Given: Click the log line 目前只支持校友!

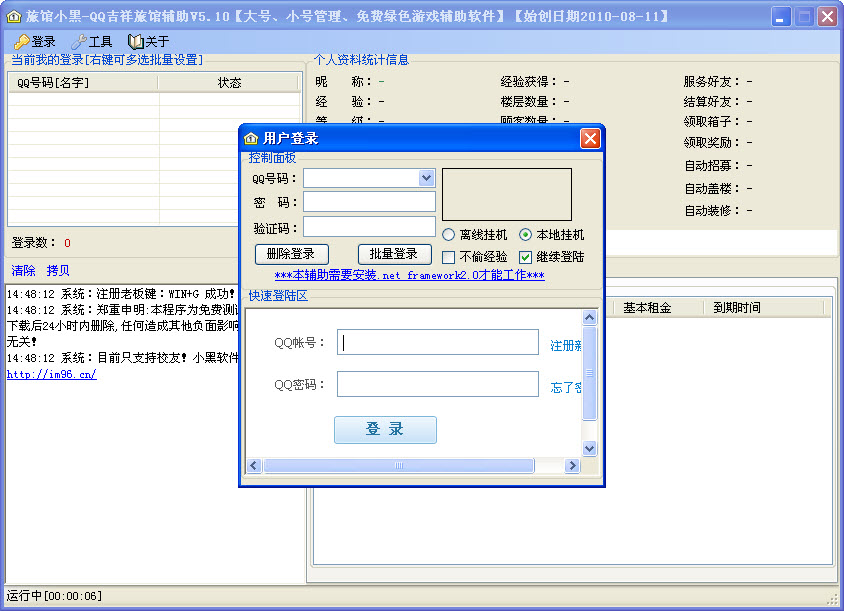Looking at the screenshot, I should point(123,358).
